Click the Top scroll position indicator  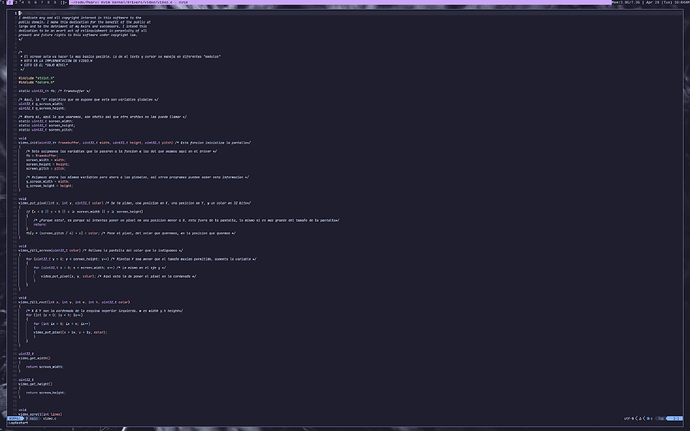coord(661,419)
